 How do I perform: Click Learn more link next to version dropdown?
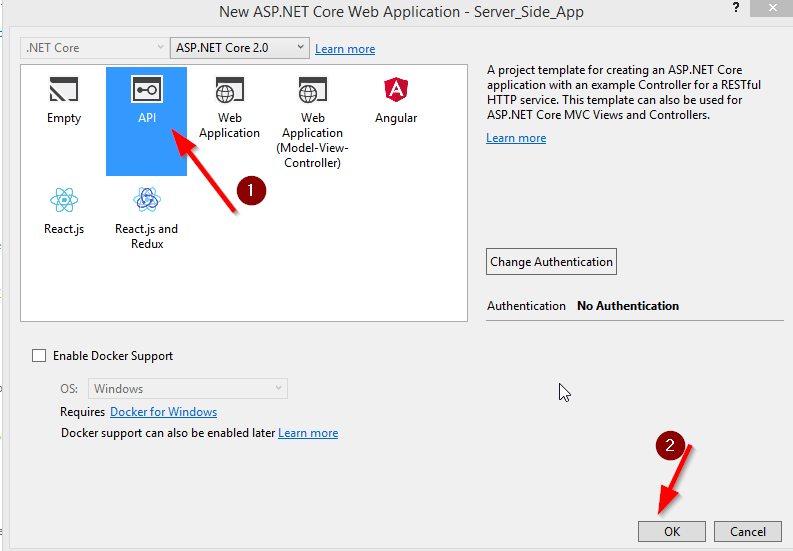click(x=345, y=49)
